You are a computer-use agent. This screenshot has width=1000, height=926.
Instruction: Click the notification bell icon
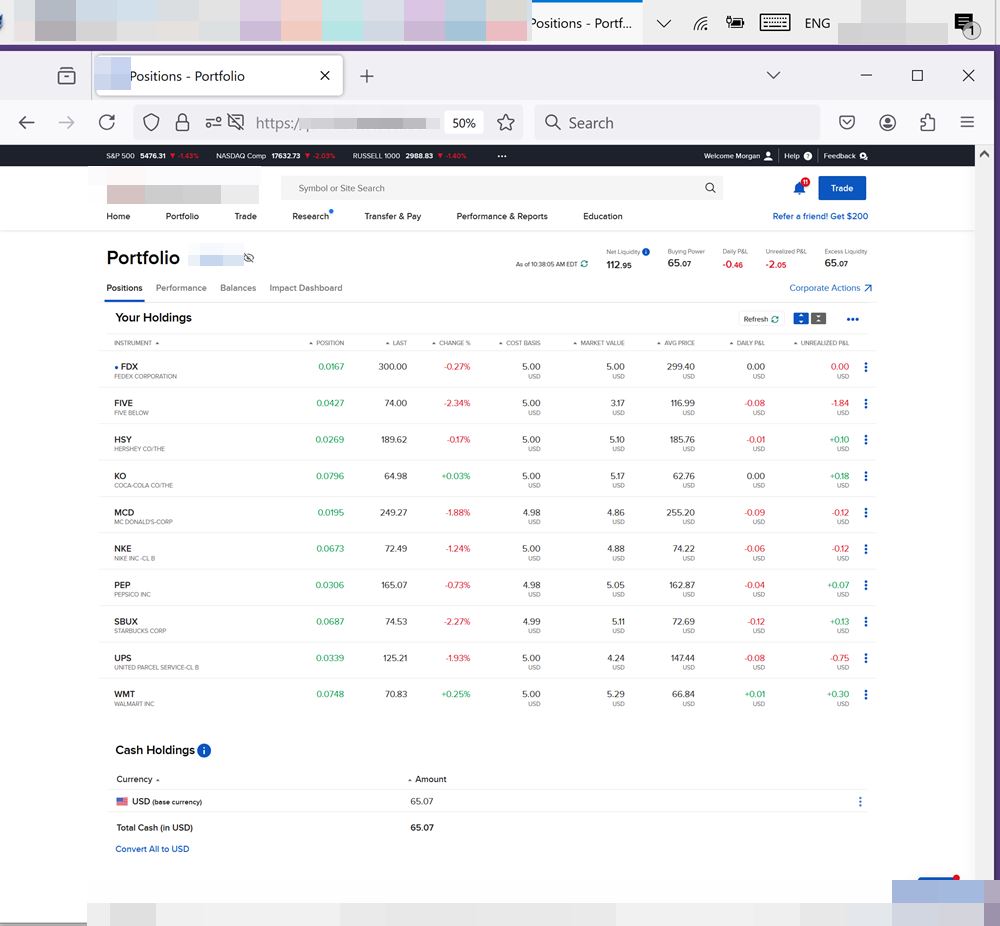[x=800, y=187]
